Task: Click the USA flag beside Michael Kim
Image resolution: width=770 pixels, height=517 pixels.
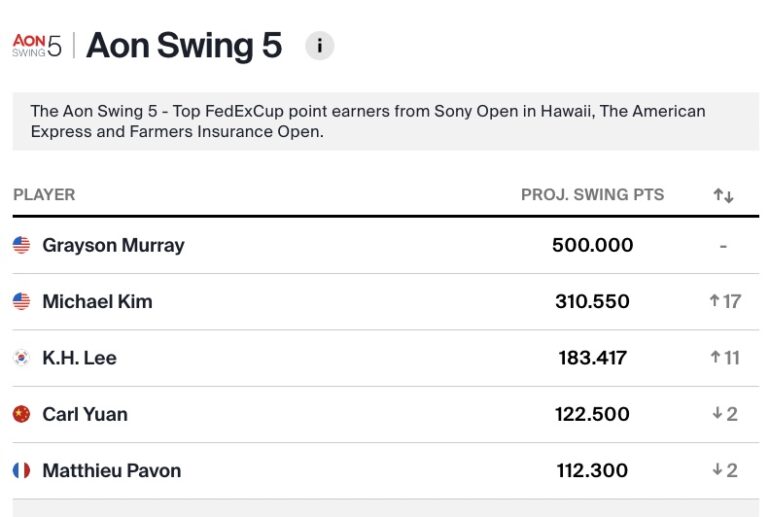Action: (x=21, y=301)
